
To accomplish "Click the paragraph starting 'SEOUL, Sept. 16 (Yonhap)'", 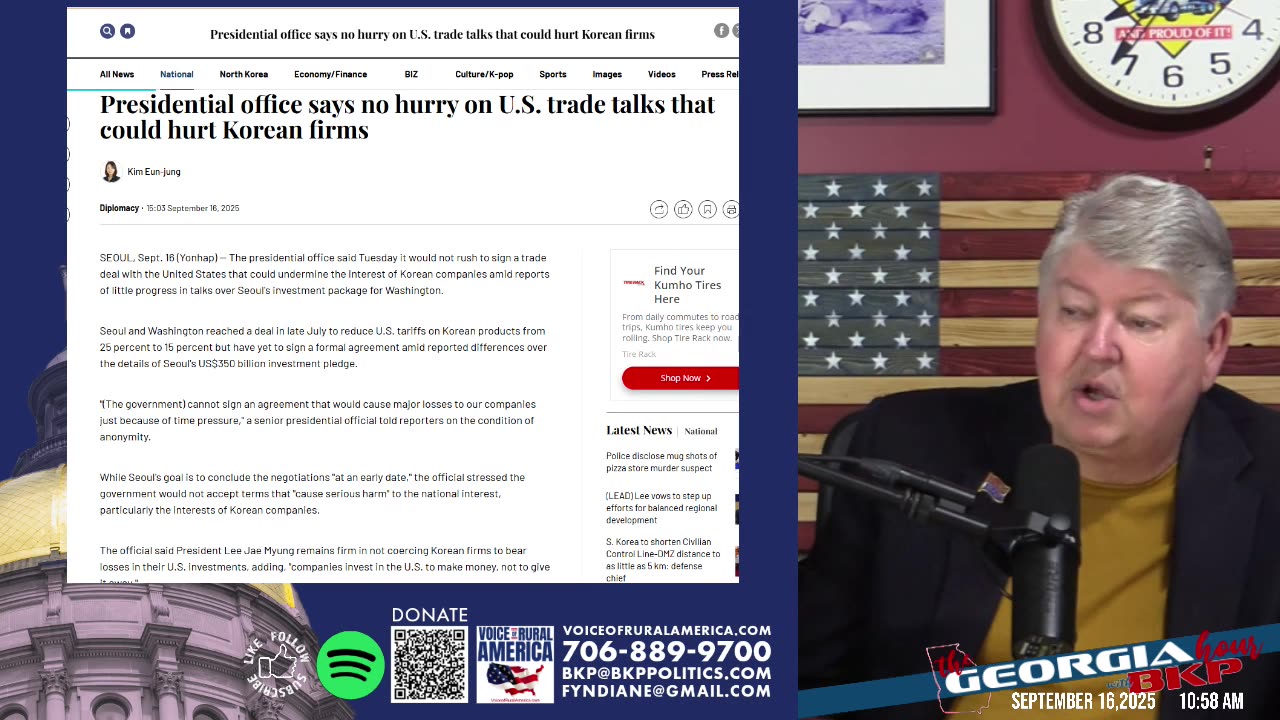I will [325, 274].
